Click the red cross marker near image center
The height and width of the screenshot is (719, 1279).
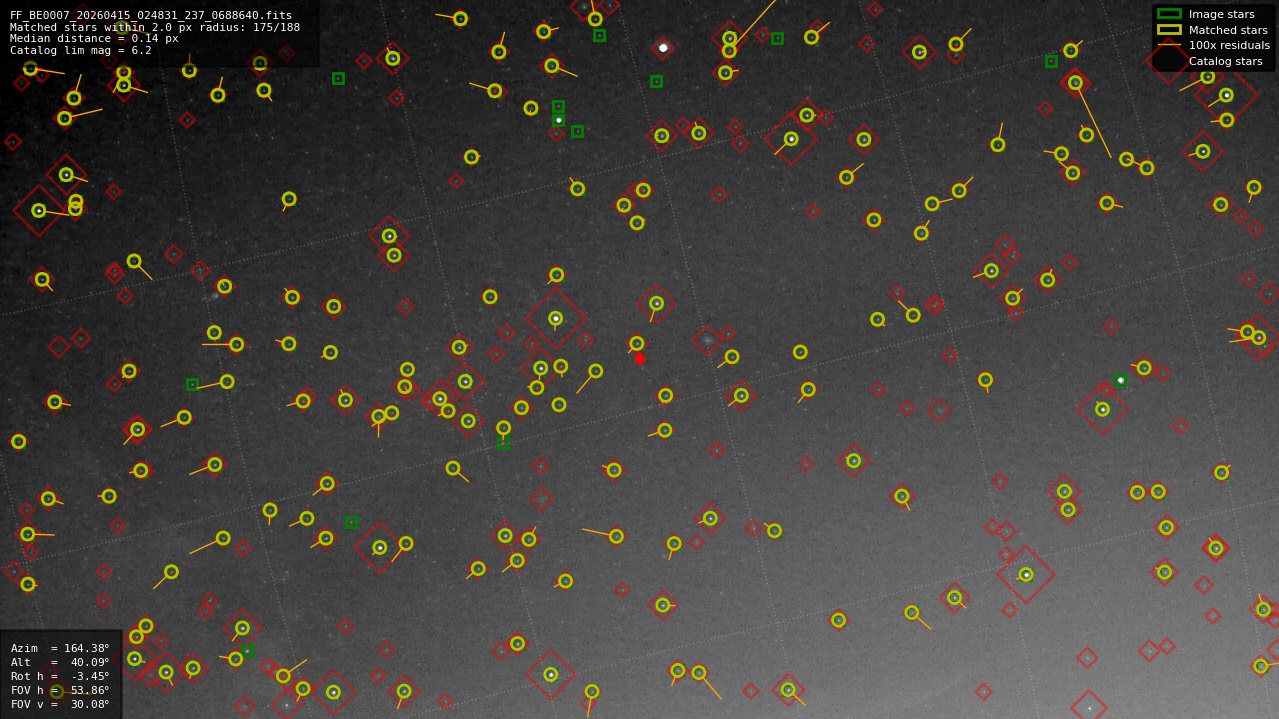tap(640, 358)
